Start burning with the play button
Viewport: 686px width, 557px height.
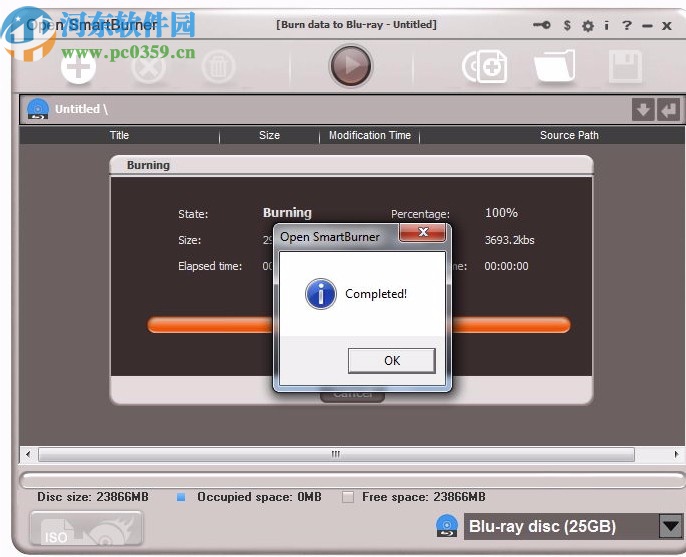coord(350,66)
